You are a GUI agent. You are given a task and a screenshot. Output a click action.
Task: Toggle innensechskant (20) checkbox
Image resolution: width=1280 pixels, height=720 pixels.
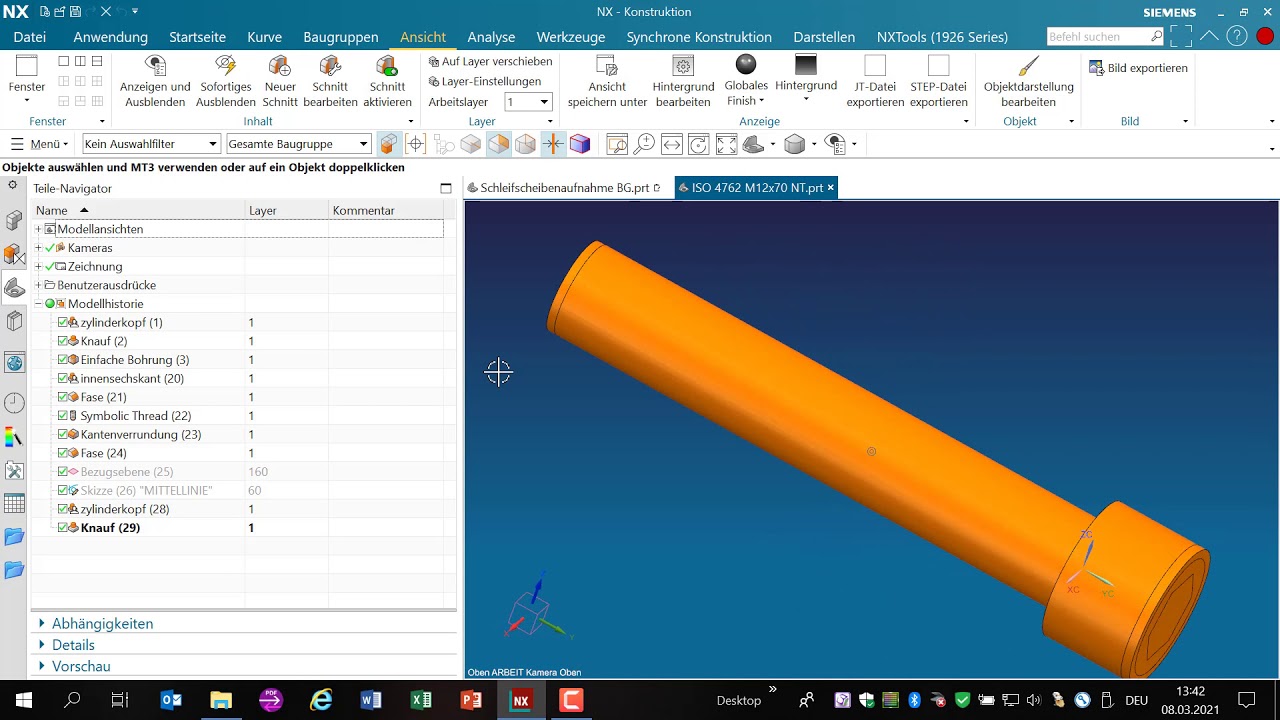(63, 378)
